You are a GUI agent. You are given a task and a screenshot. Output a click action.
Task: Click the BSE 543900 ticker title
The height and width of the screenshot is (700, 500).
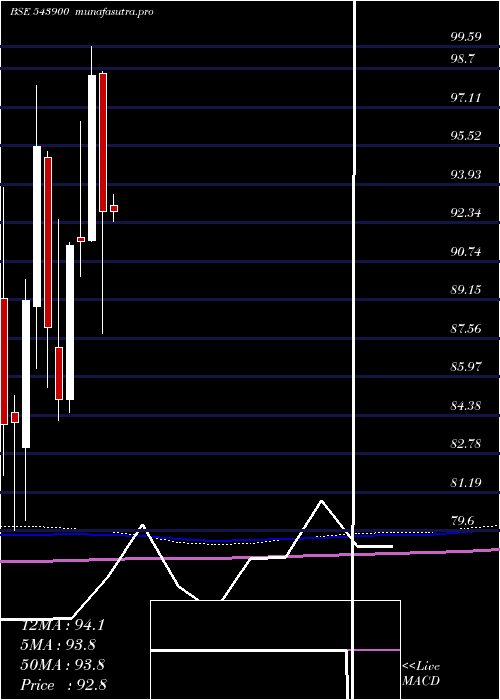point(39,12)
